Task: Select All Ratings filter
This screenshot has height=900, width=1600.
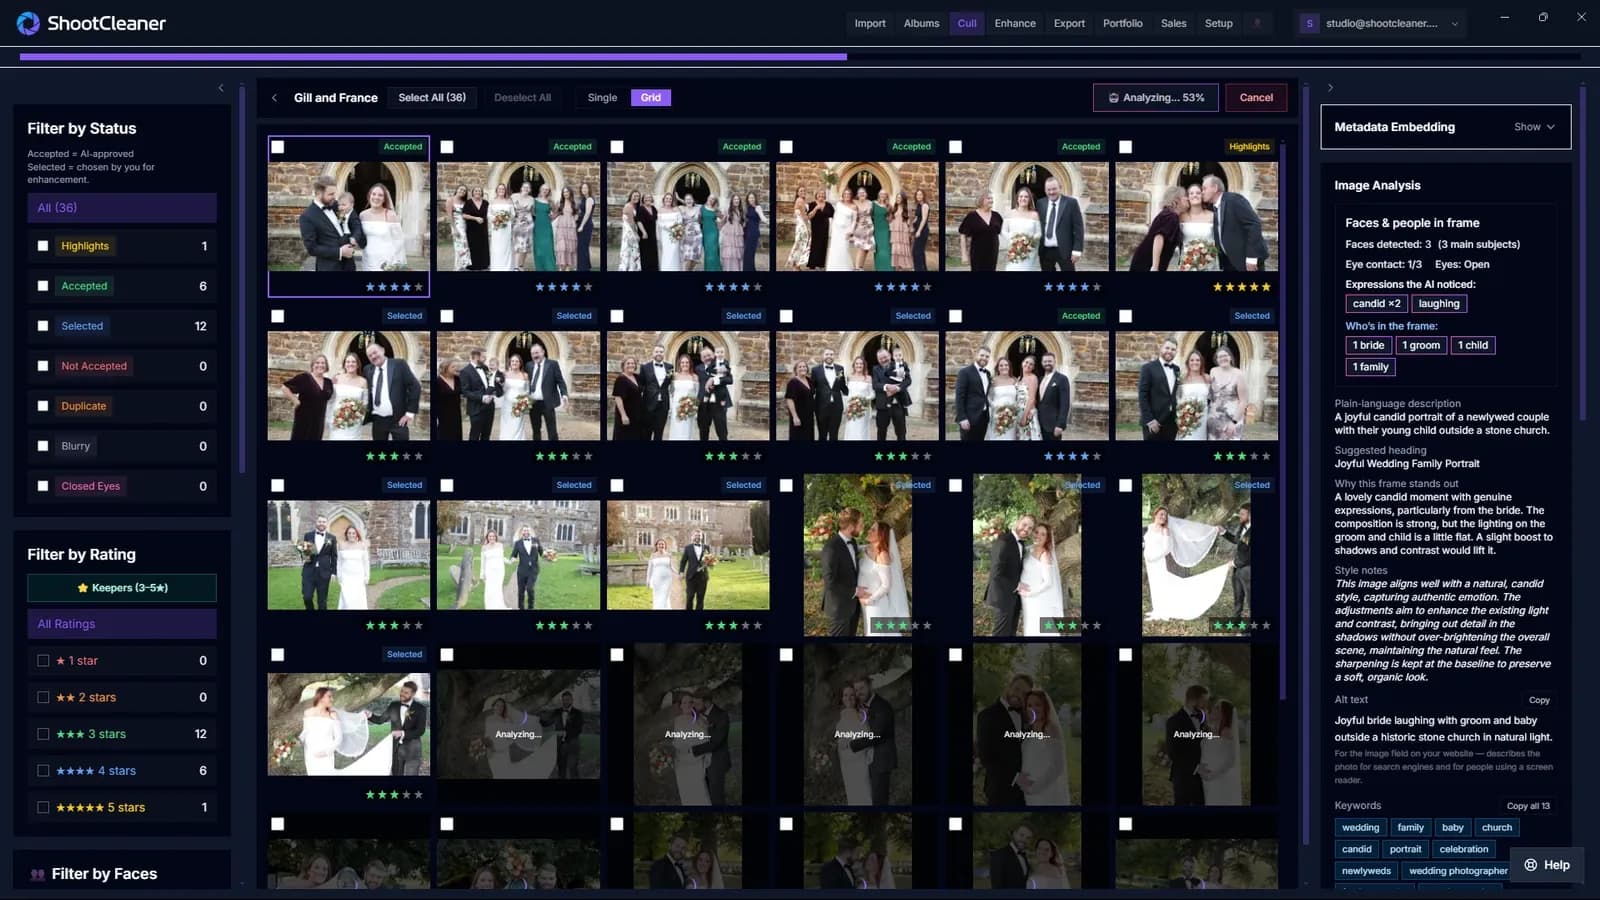Action: pyautogui.click(x=122, y=624)
